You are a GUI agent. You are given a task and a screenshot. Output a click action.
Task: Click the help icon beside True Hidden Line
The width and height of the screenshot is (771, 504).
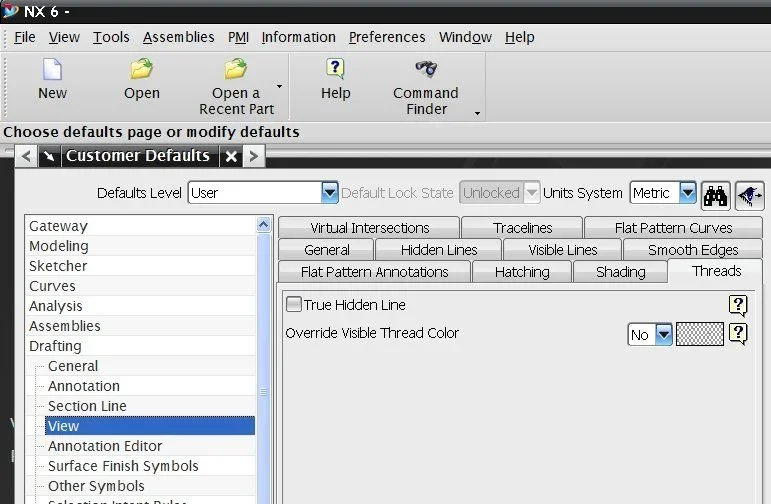(x=738, y=305)
